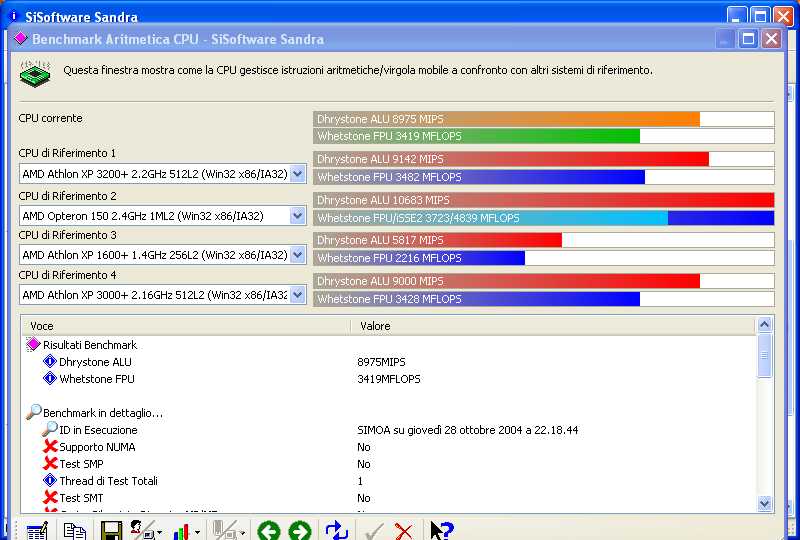Click the green CPU chip icon
The height and width of the screenshot is (540, 800).
click(x=35, y=73)
